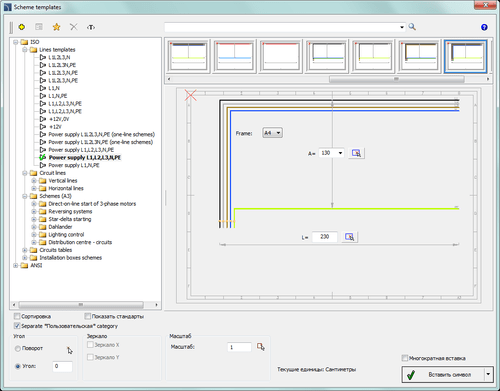Select the first template thumbnail

click(x=188, y=56)
